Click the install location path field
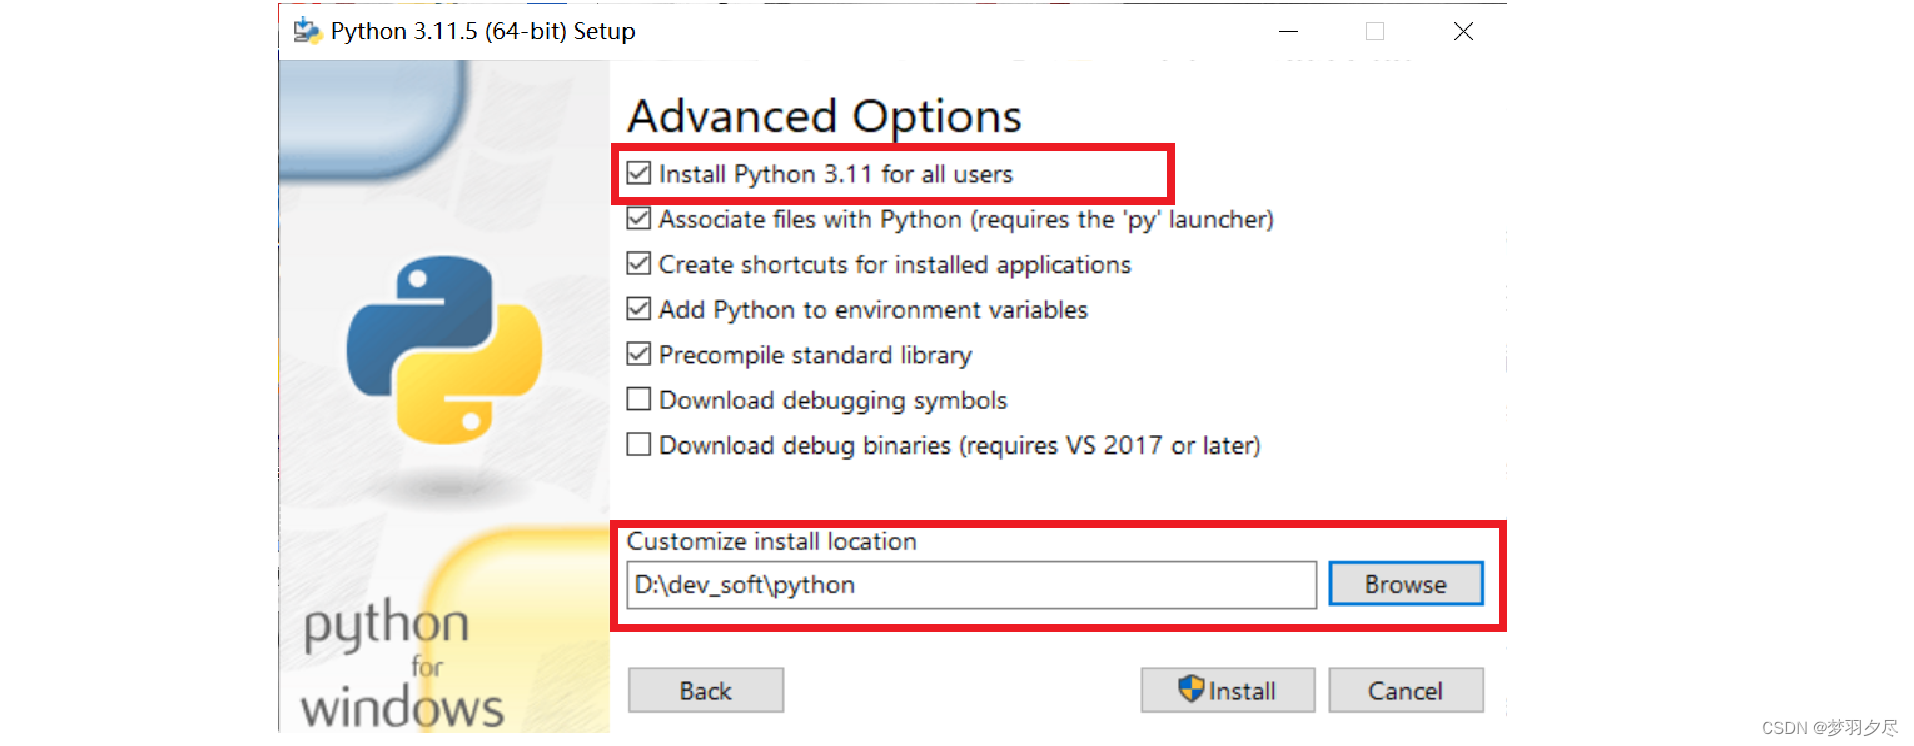The height and width of the screenshot is (746, 1914). point(971,585)
